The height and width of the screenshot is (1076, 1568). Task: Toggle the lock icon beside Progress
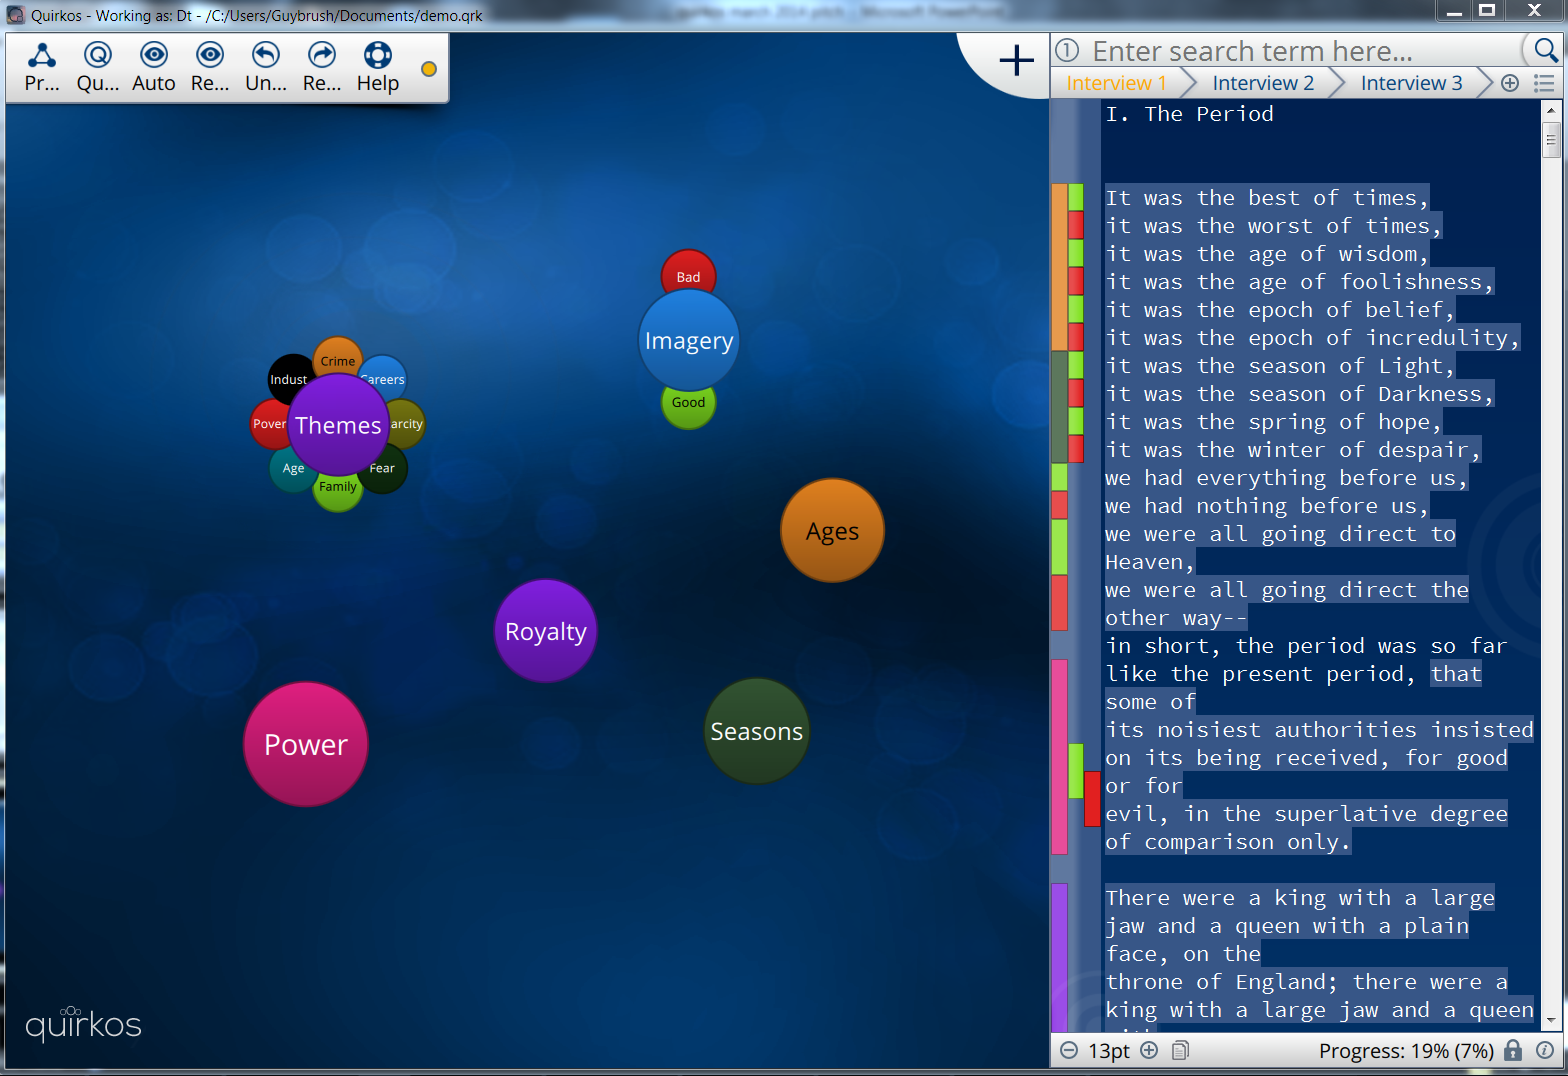click(x=1513, y=1050)
